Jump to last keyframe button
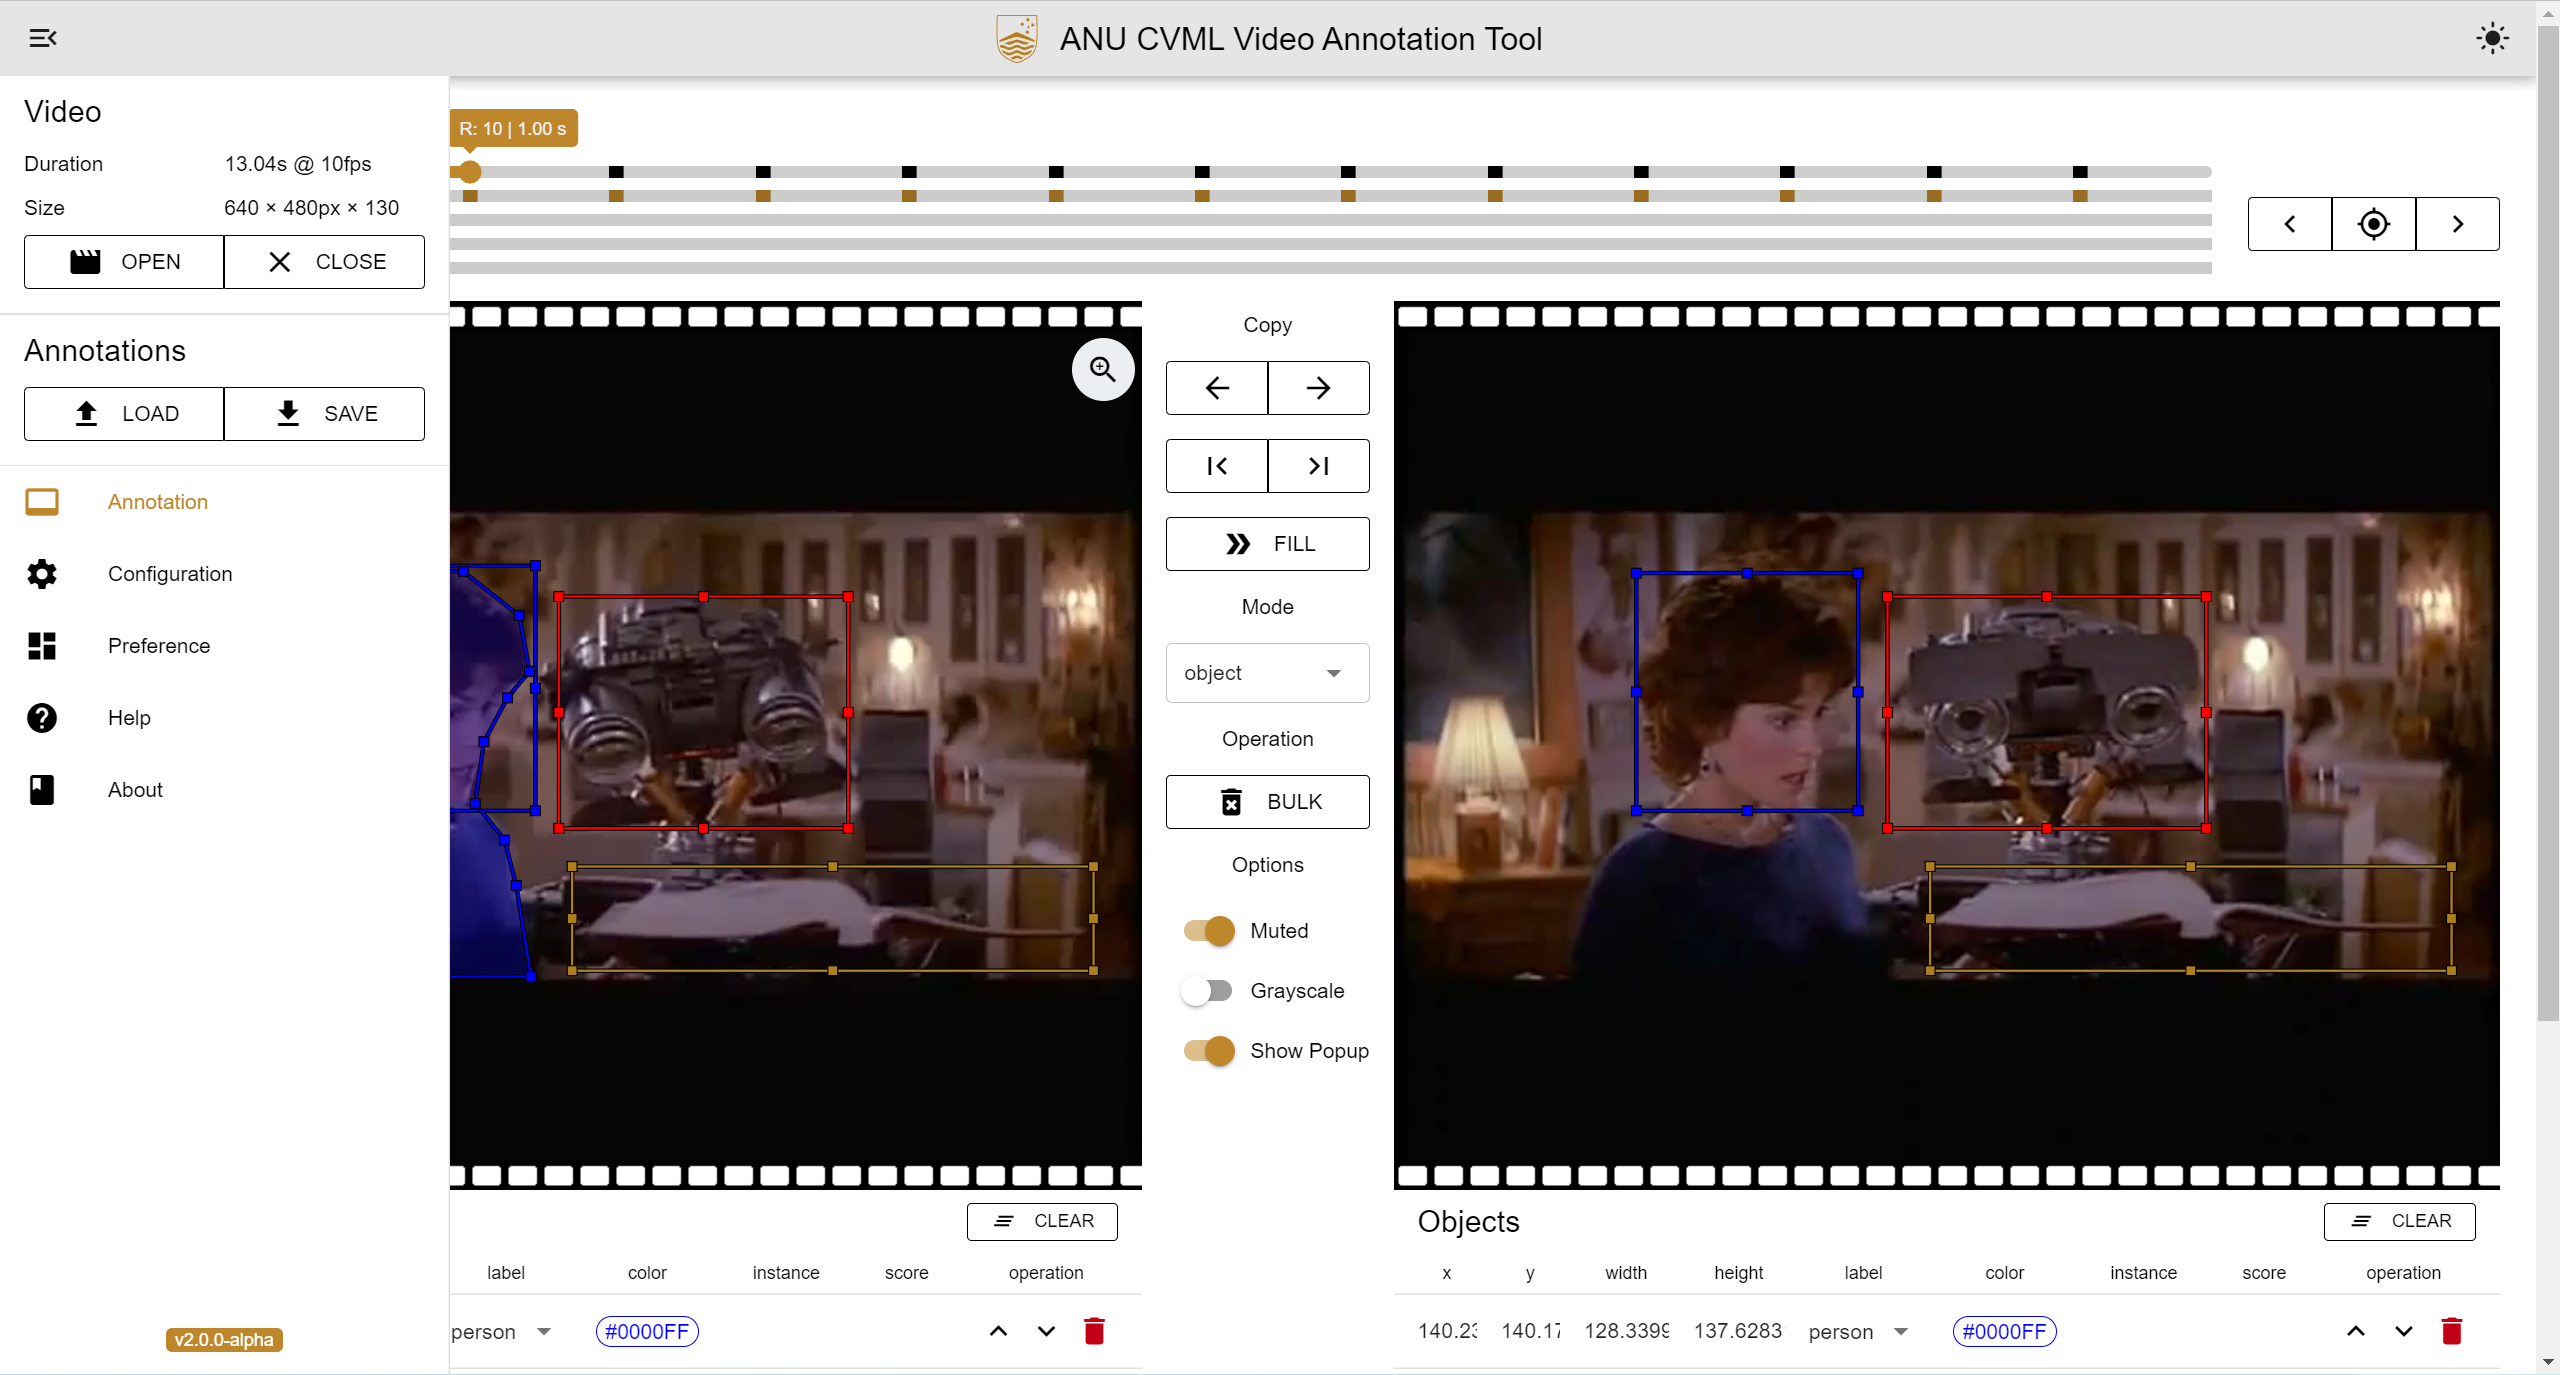2560x1375 pixels. (x=1318, y=466)
